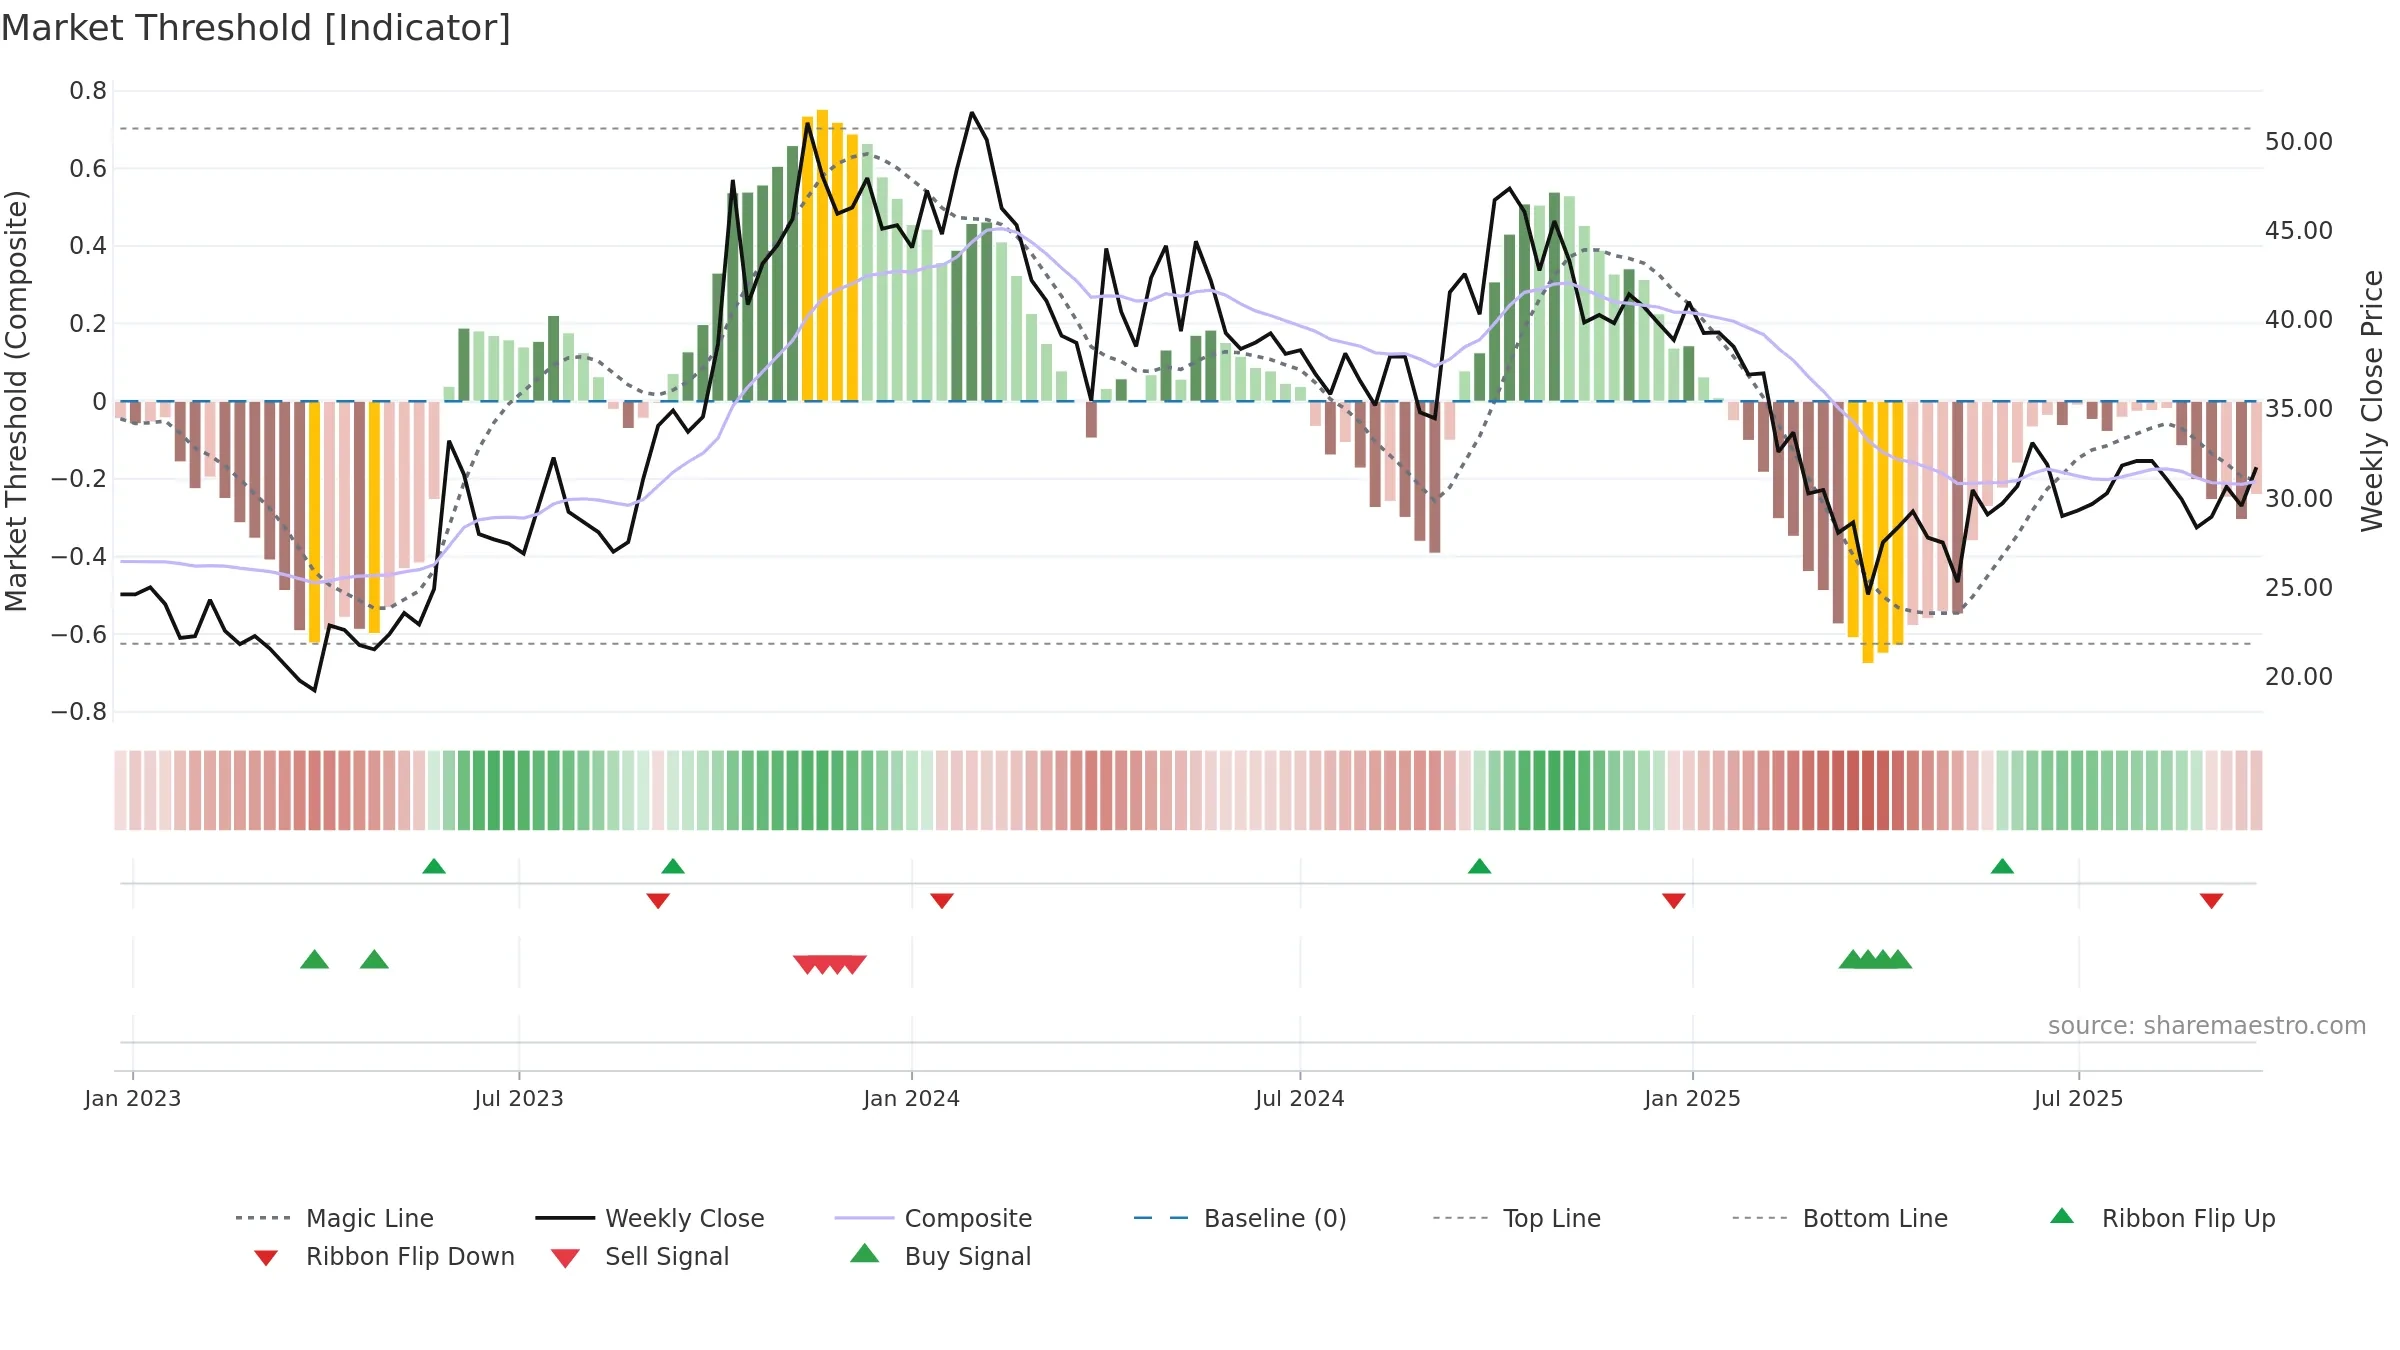Click the tallest gold bar at the late 2023 peak

tap(822, 255)
